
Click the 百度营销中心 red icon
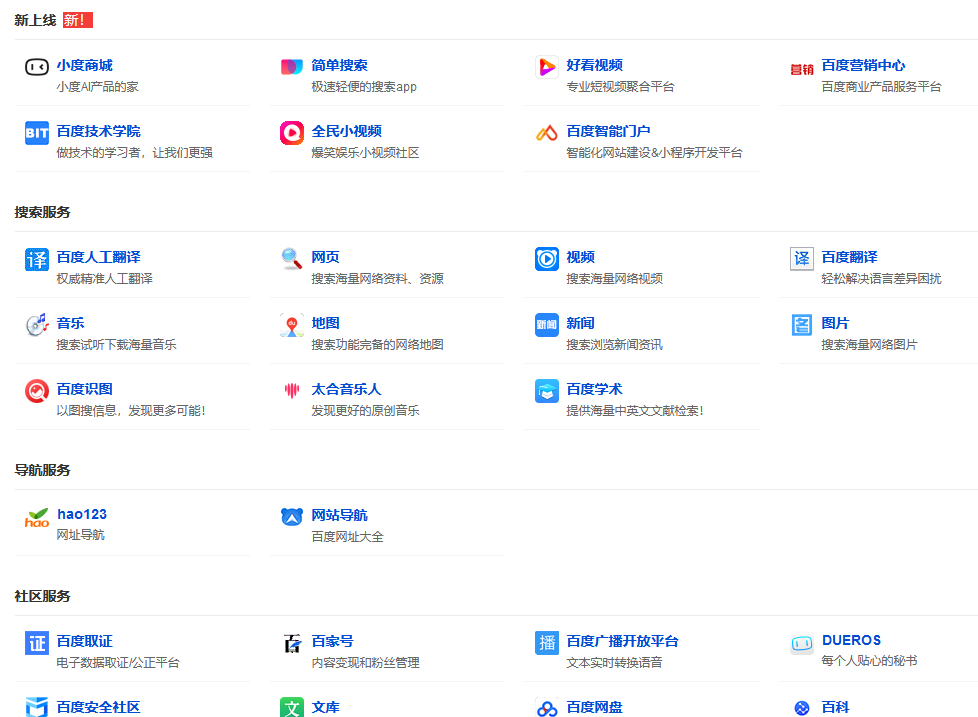(801, 69)
